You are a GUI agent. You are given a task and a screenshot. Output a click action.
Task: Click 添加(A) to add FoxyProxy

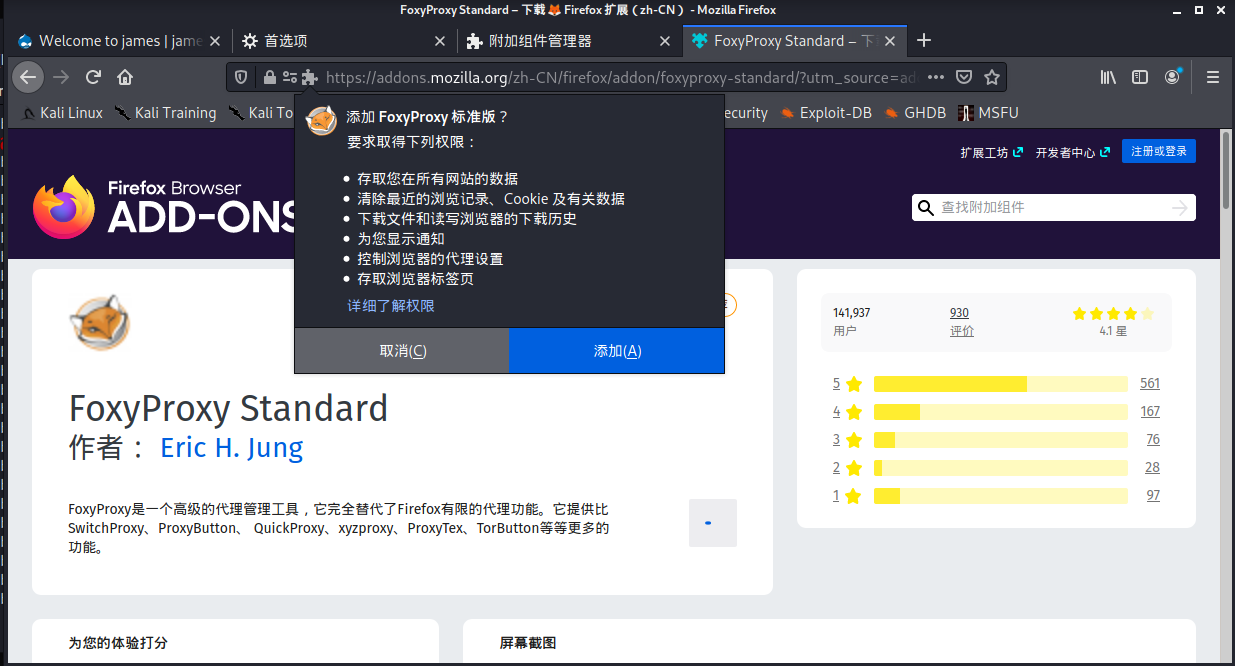[x=617, y=351]
